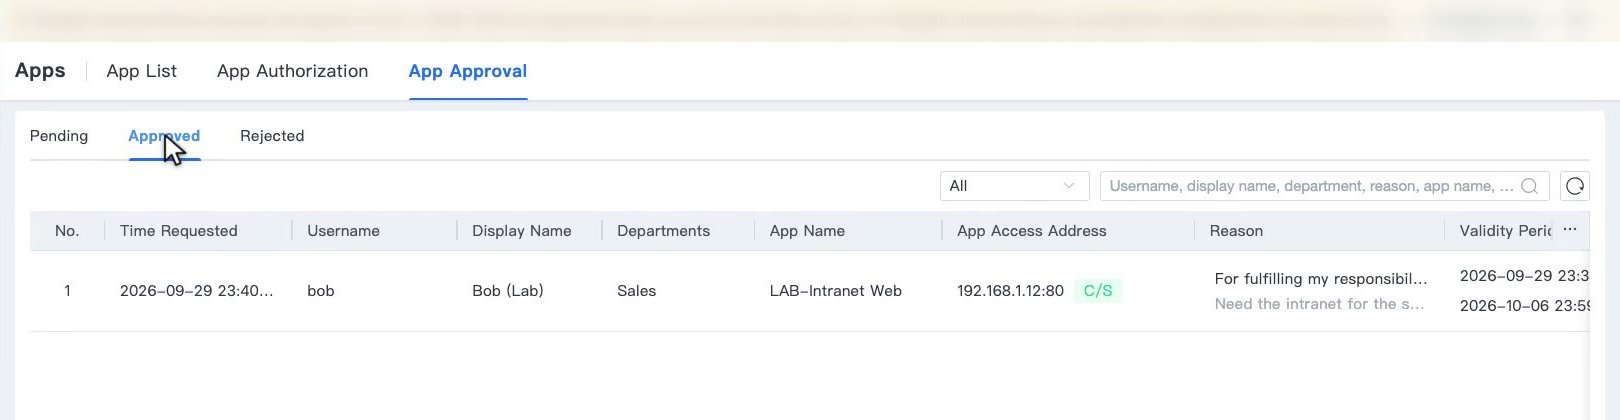Click the Apps section title
Image resolution: width=1620 pixels, height=420 pixels.
point(40,71)
